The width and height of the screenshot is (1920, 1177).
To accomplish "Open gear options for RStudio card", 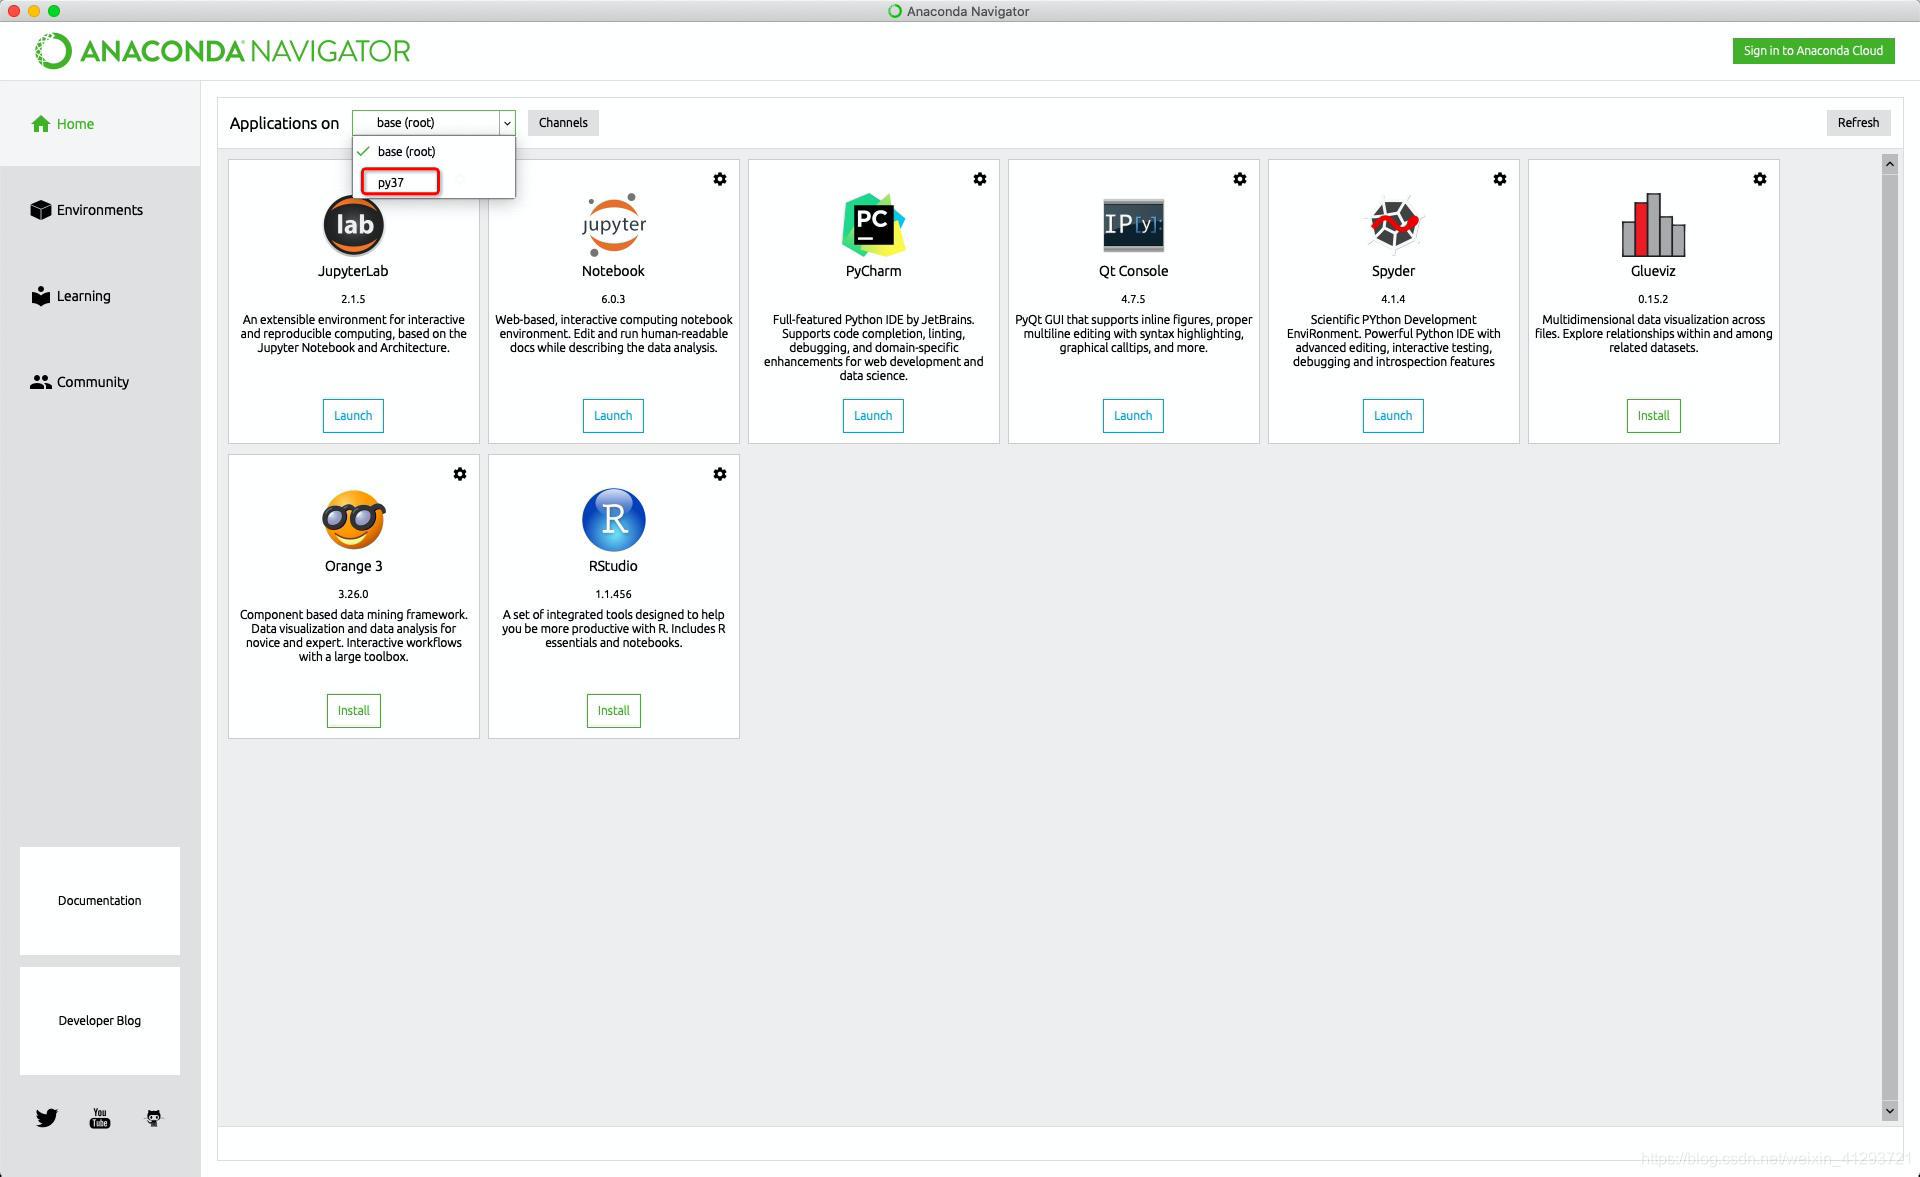I will tap(720, 474).
